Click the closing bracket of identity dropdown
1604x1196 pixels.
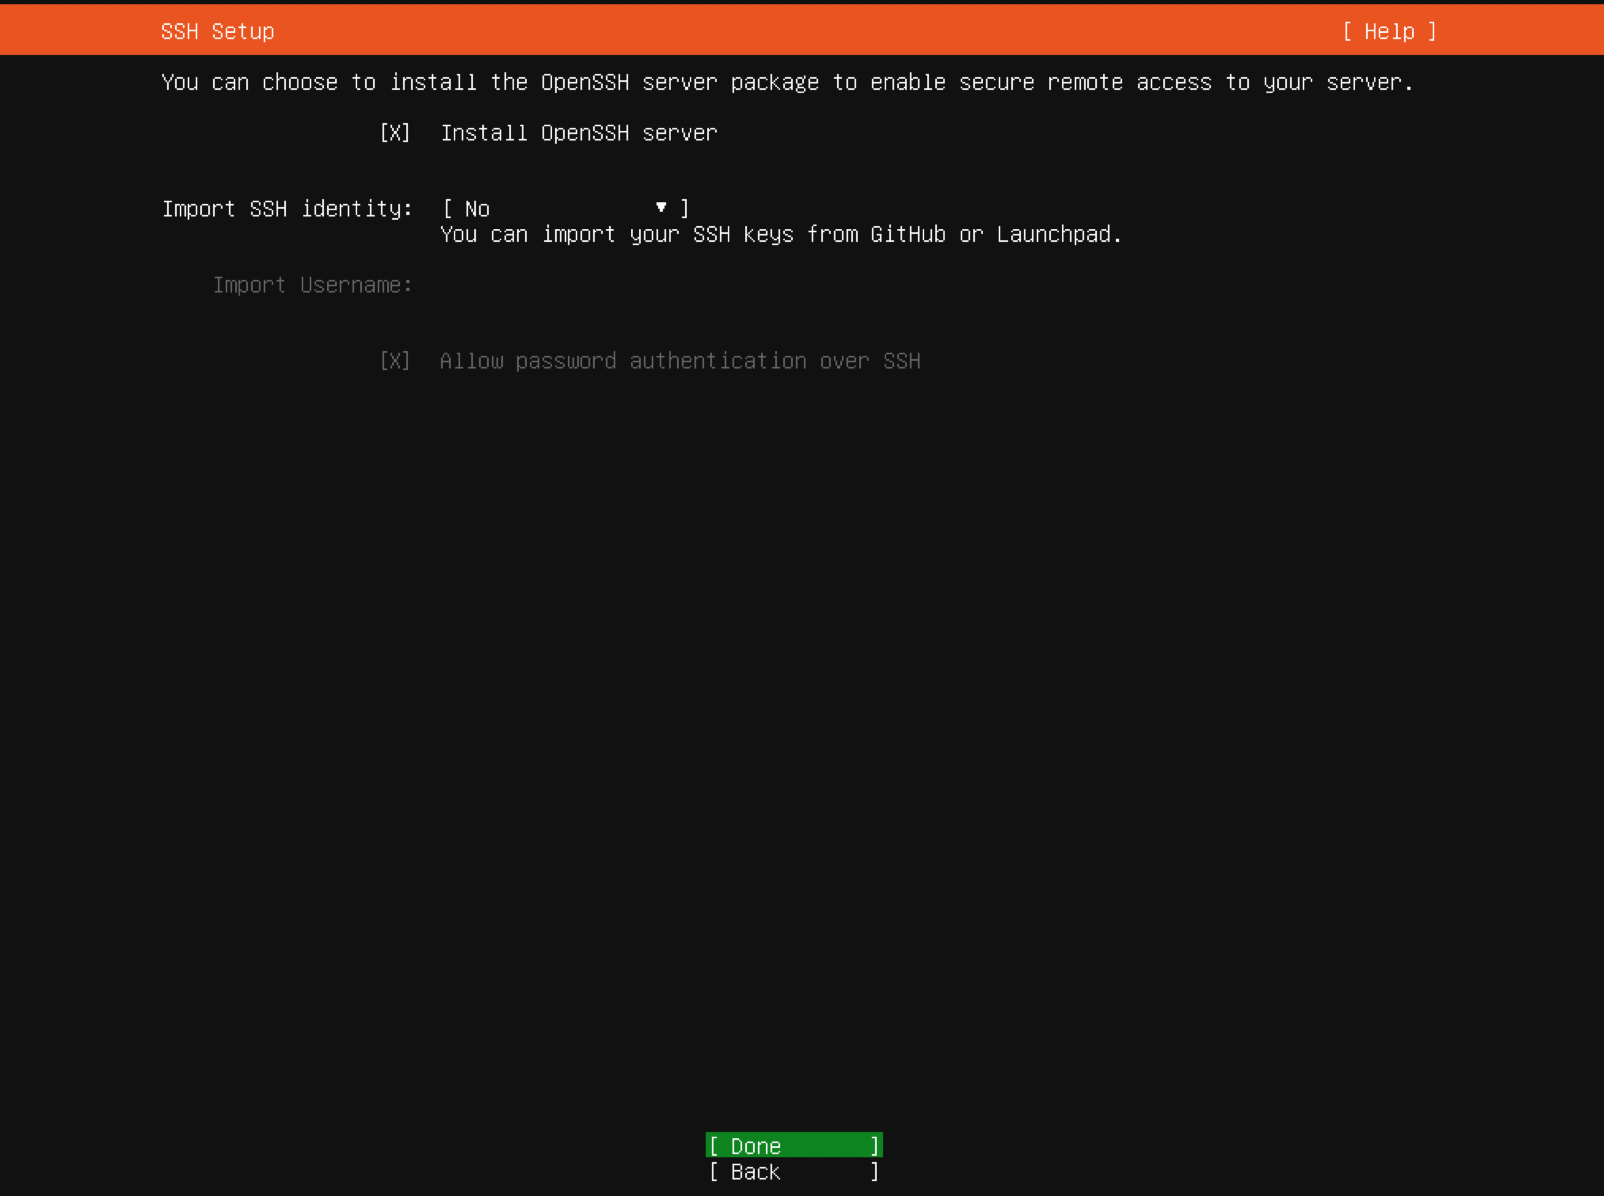tap(684, 208)
